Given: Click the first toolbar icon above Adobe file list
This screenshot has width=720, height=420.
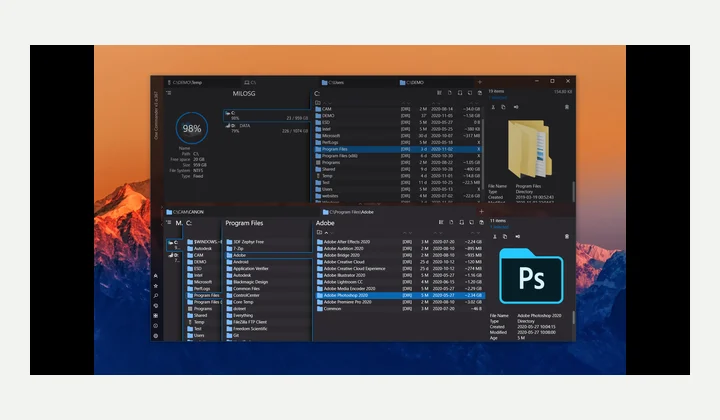Looking at the screenshot, I should tap(441, 223).
